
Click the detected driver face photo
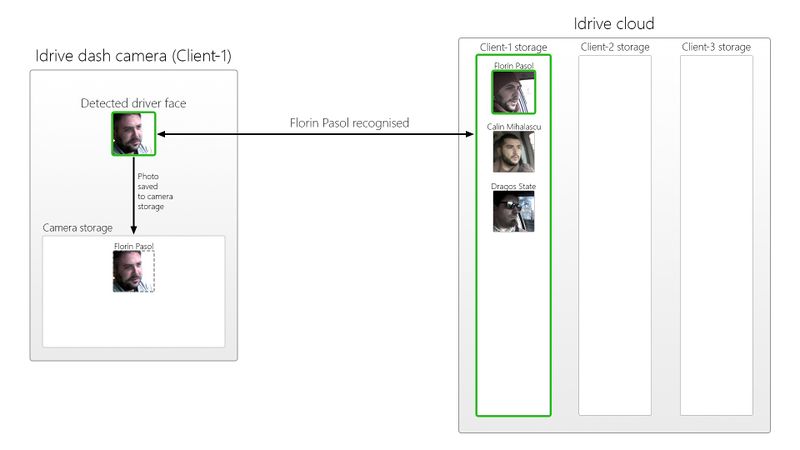point(133,133)
